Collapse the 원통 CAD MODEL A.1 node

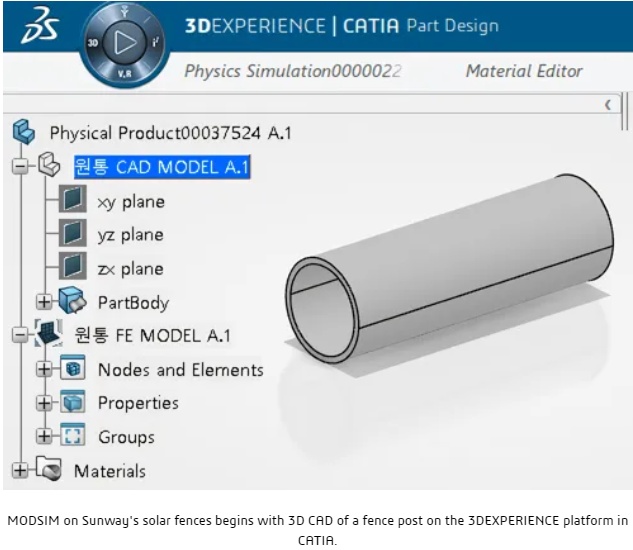point(20,166)
